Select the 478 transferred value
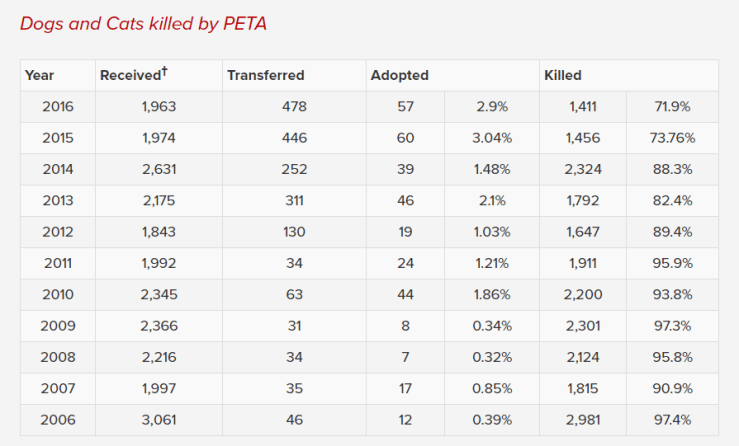This screenshot has height=446, width=739. pos(294,106)
